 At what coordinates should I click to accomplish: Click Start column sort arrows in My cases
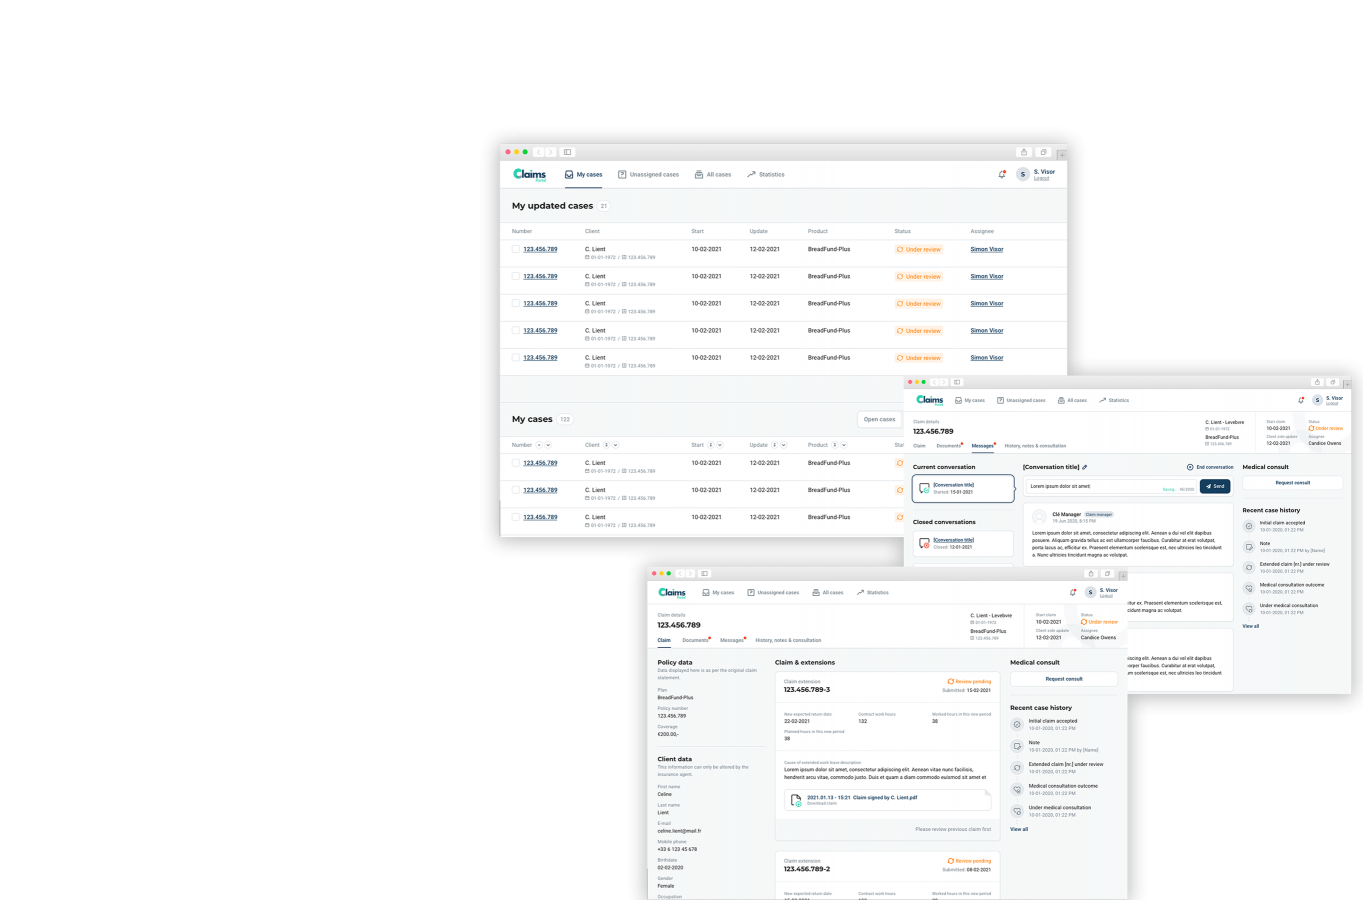click(x=710, y=445)
